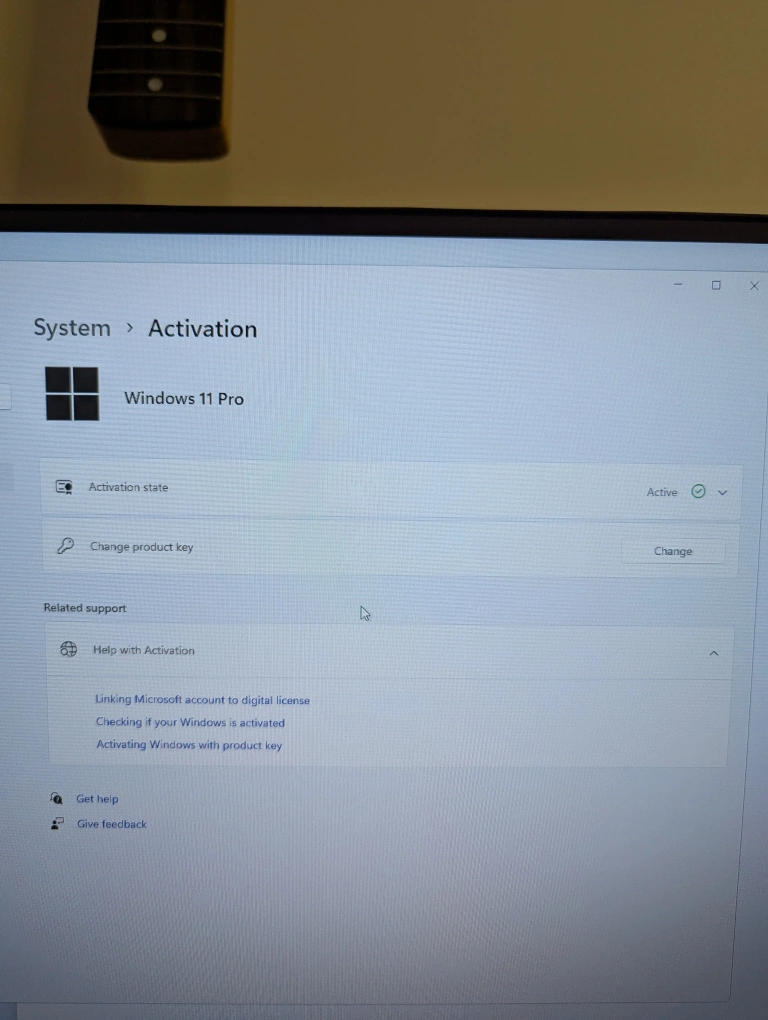Collapse the Help with Activation section
The height and width of the screenshot is (1020, 768).
tap(713, 653)
